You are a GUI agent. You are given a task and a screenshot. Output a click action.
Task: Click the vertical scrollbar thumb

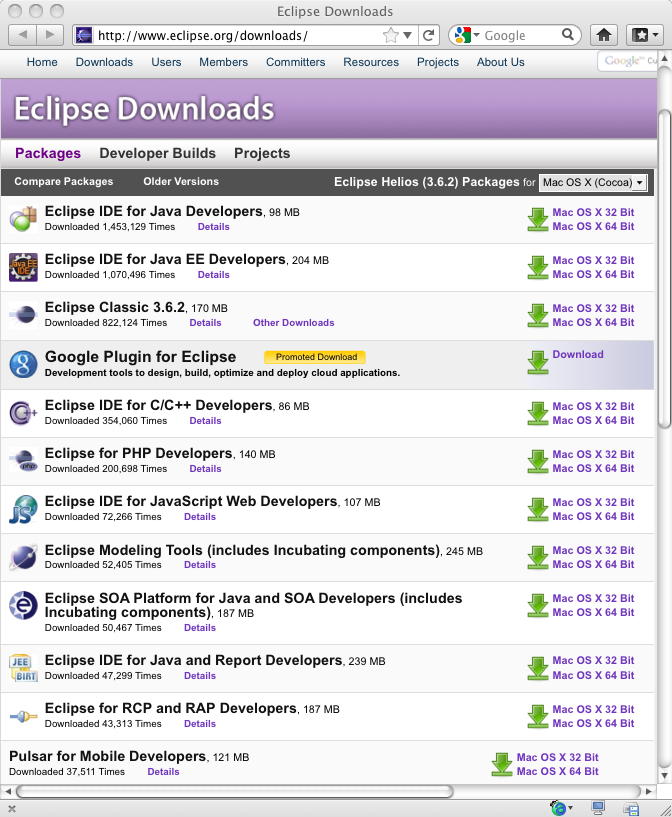[x=664, y=268]
